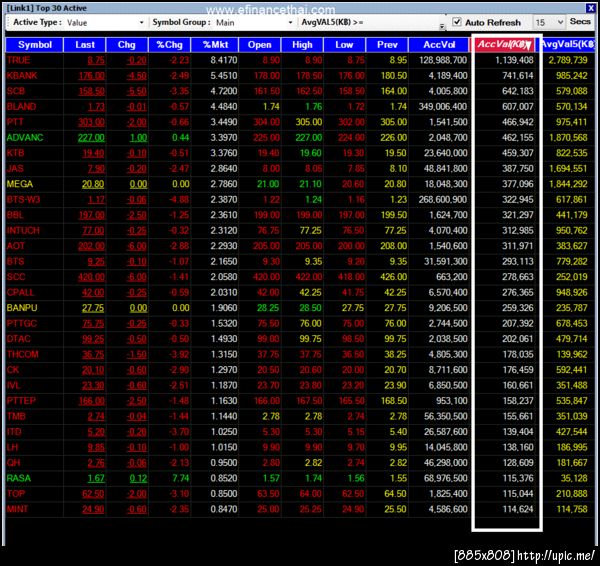
Task: Sort by the Open column header
Action: point(259,45)
